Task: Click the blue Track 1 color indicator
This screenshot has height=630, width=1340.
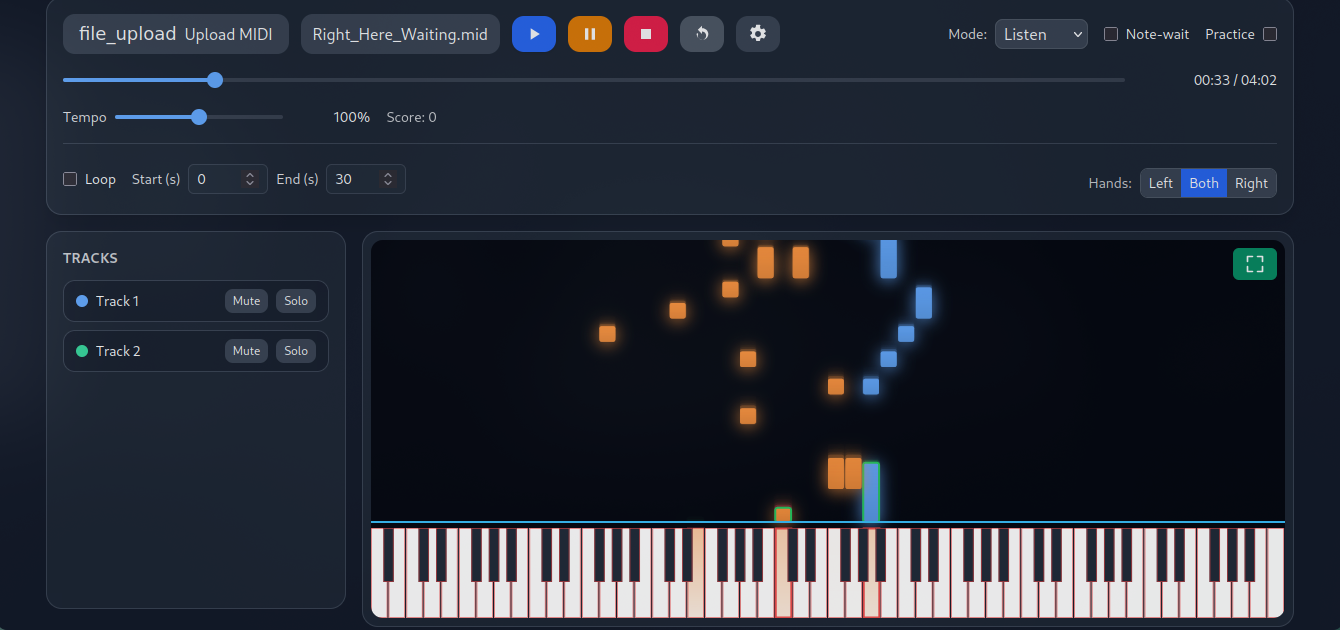Action: (x=82, y=300)
